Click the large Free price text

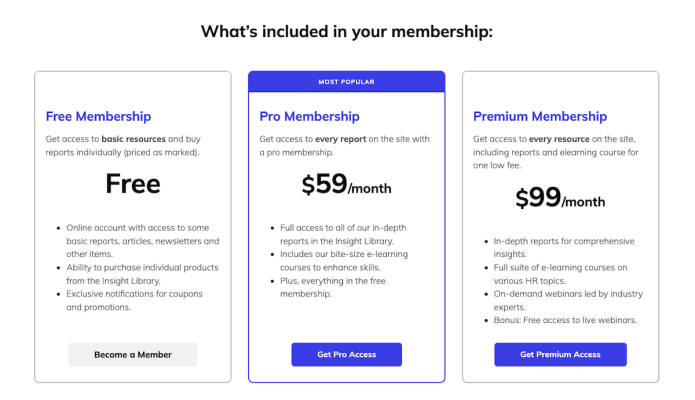[x=133, y=184]
